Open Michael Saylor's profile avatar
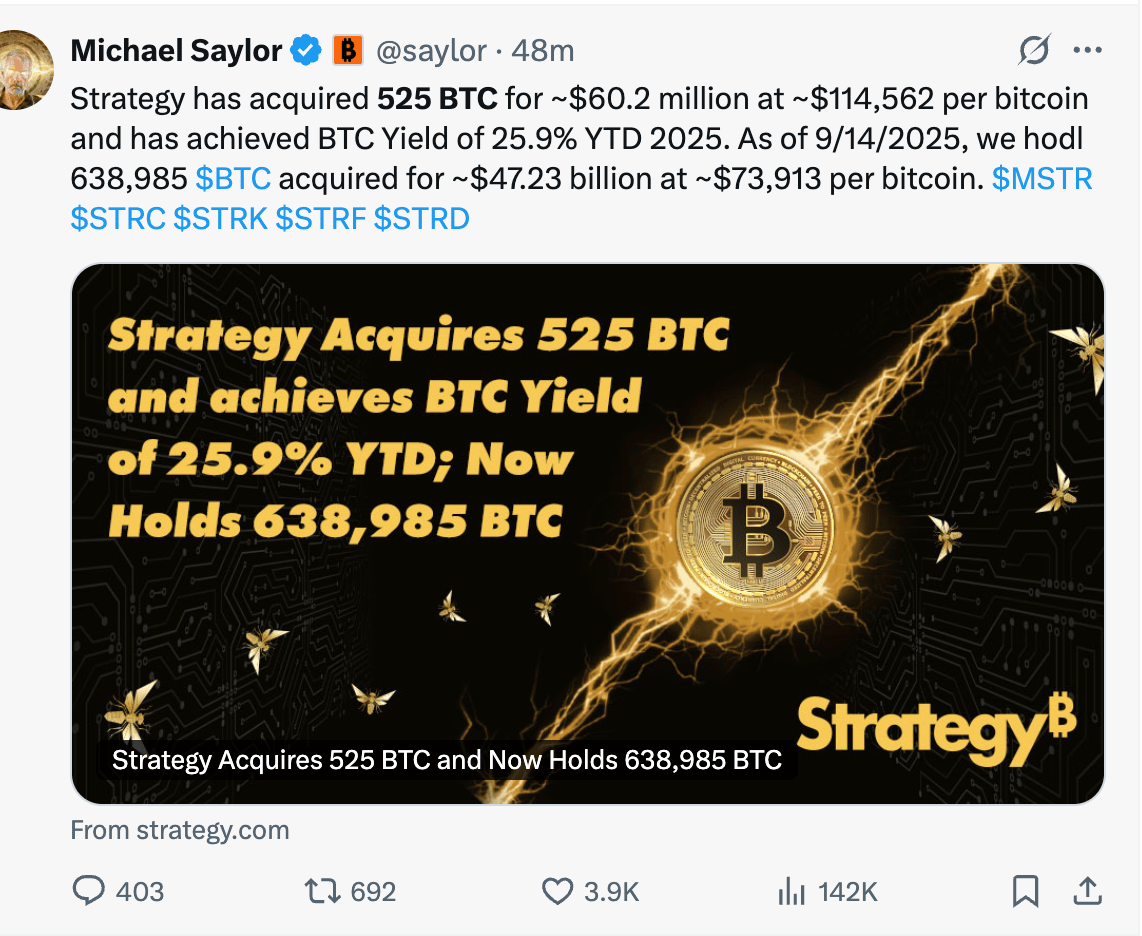The width and height of the screenshot is (1142, 936). pyautogui.click(x=24, y=70)
